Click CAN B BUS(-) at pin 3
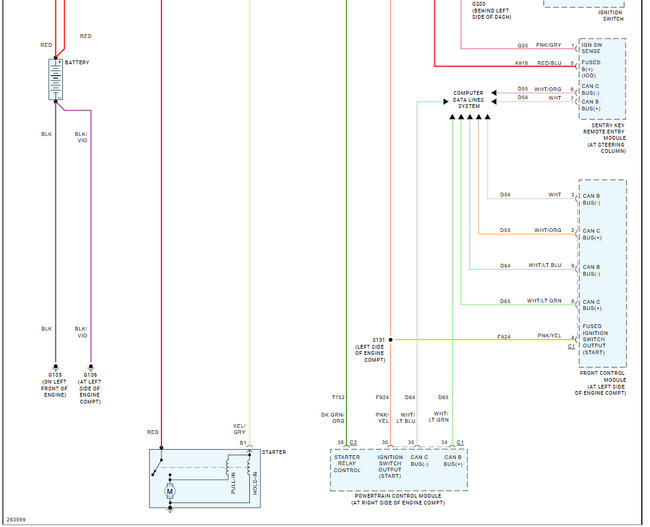Viewport: 650px width, 527px height. 591,199
